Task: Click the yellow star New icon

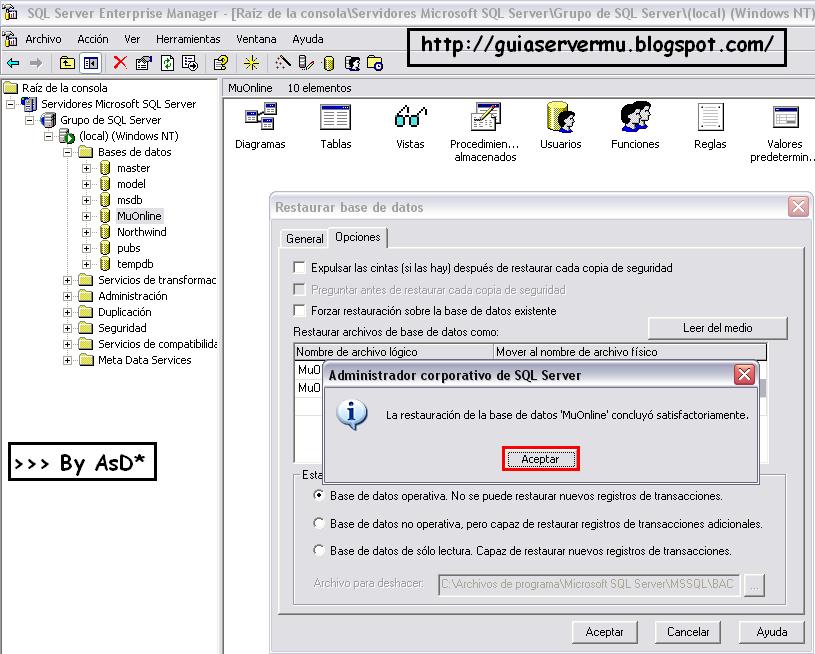Action: pyautogui.click(x=252, y=63)
